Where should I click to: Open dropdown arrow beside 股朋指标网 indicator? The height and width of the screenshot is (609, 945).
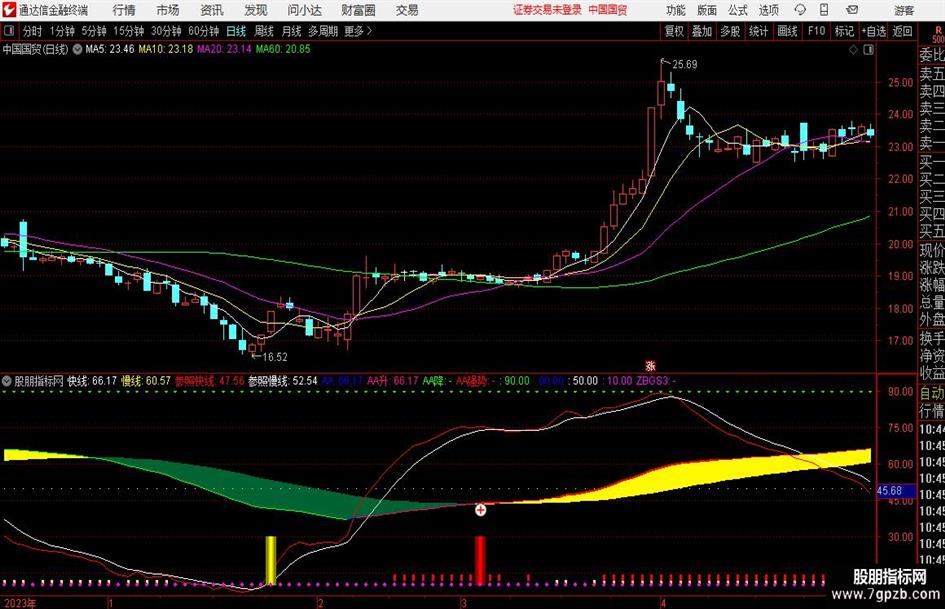tap(7, 381)
